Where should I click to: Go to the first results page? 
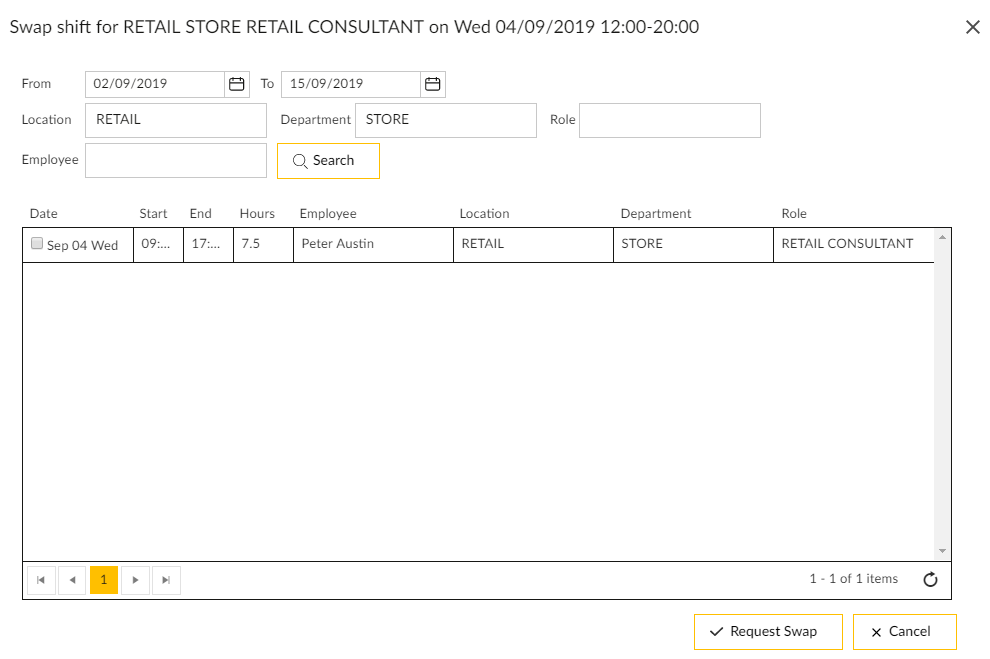41,580
